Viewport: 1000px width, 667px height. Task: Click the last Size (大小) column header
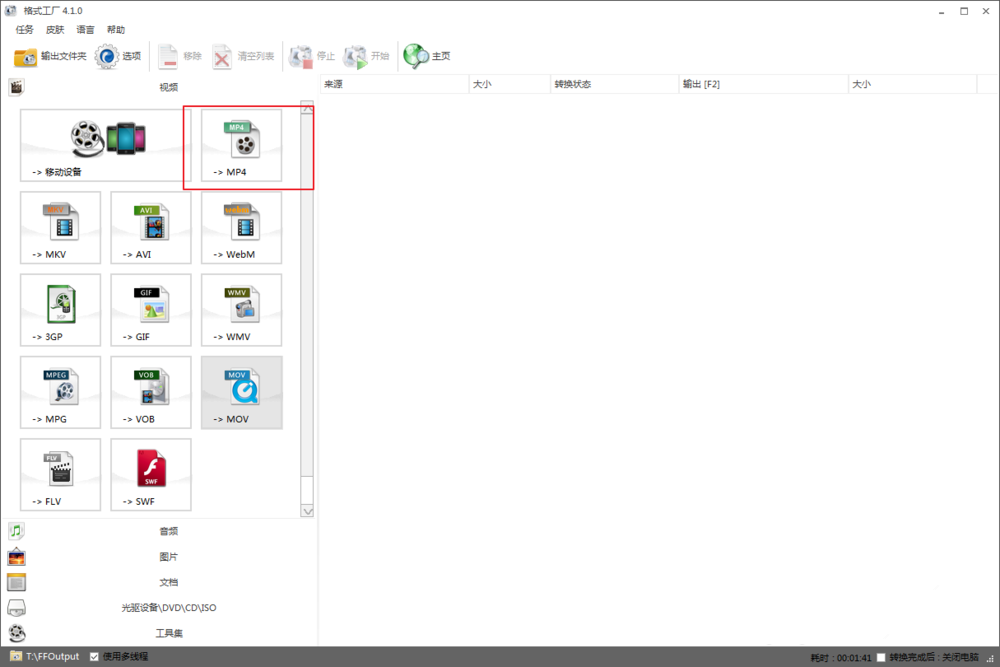tap(913, 84)
